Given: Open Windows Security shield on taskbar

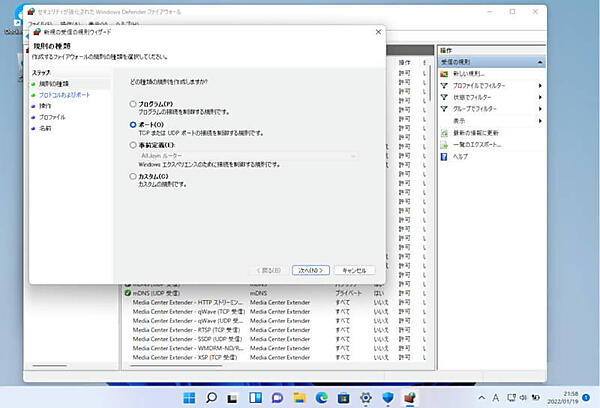Looking at the screenshot, I should pos(388,398).
